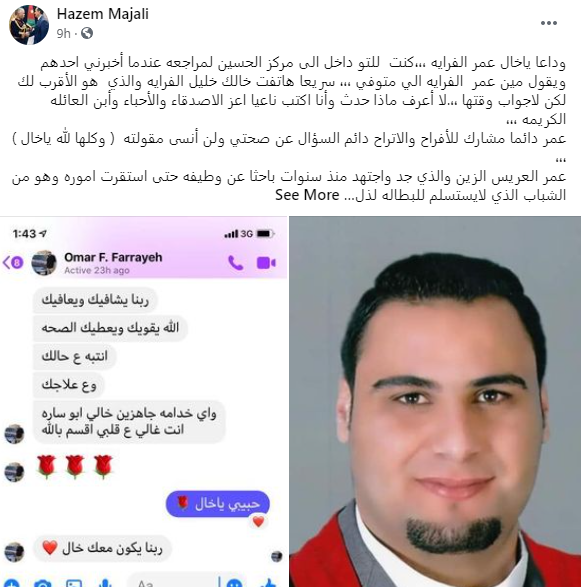This screenshot has width=581, height=587.
Task: Click the public globe audience icon
Action: point(87,33)
